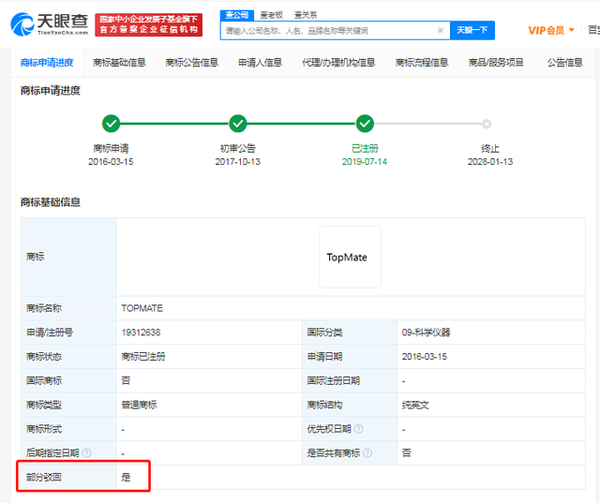Viewport: 600px width, 503px height.
Task: Click the 终止 grey progress marker
Action: [486, 124]
